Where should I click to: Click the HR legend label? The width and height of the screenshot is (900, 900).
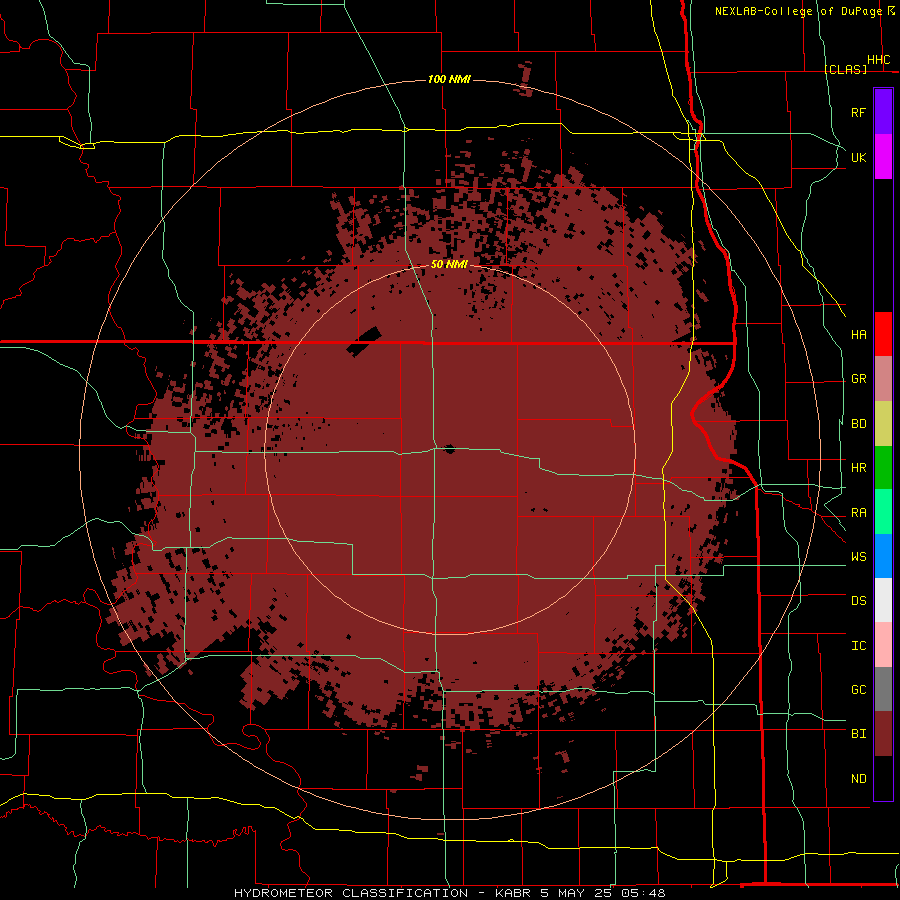(x=858, y=468)
